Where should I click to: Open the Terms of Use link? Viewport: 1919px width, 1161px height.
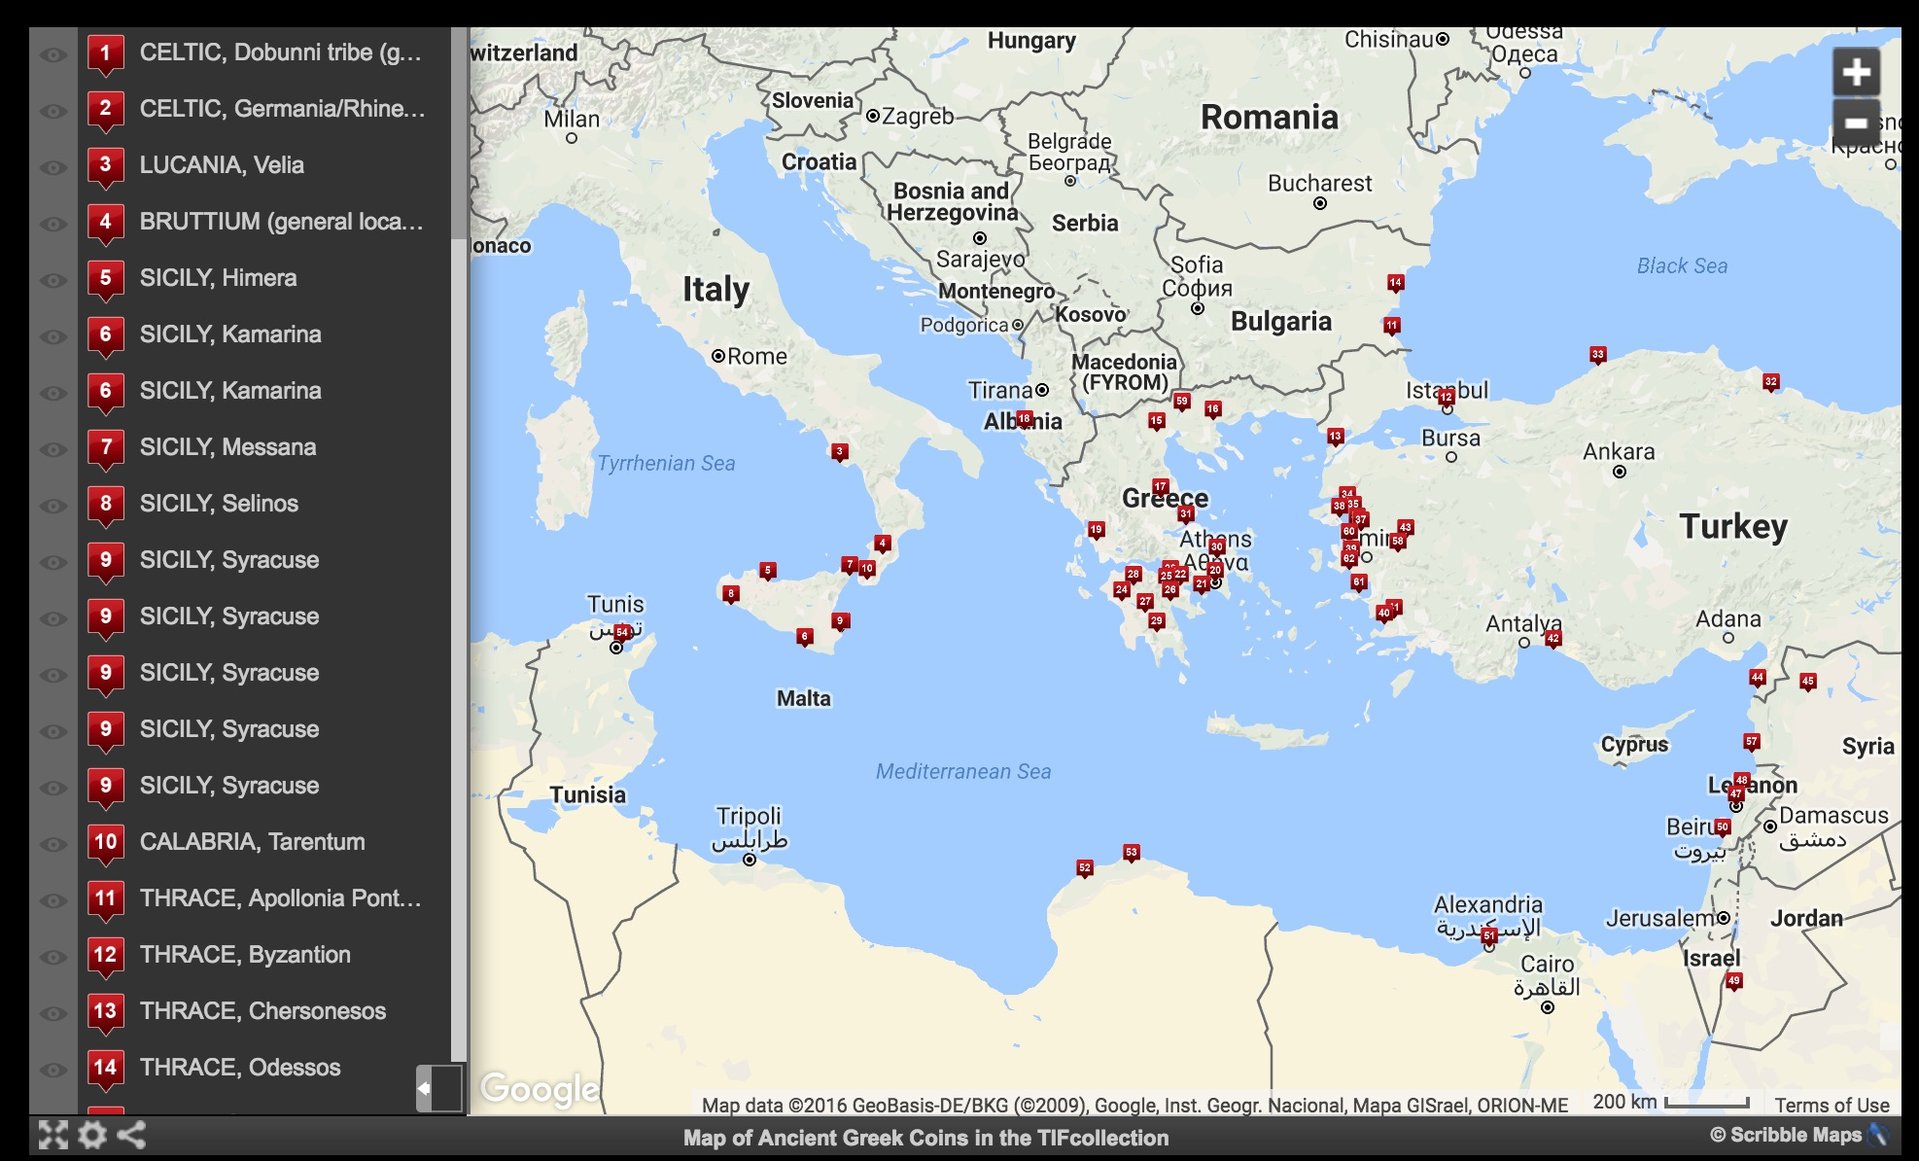pos(1831,1105)
